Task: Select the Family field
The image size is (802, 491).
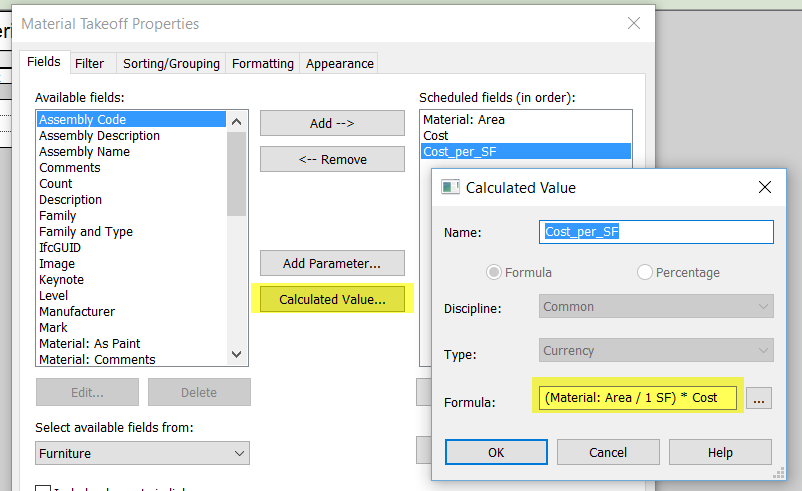Action: tap(132, 215)
